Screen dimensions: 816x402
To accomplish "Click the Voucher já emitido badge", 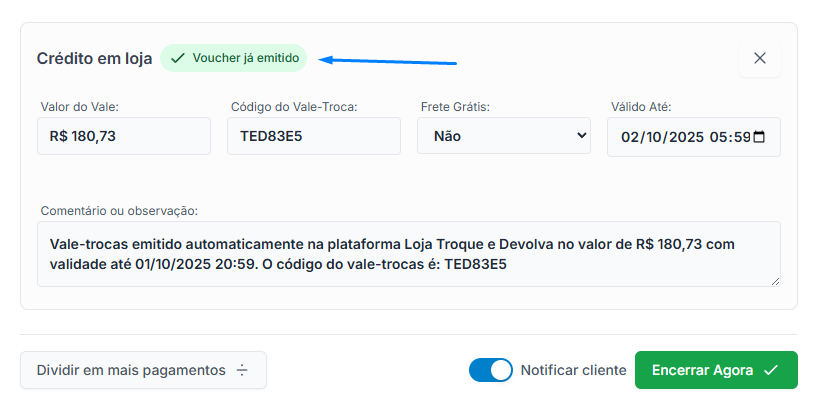I will pyautogui.click(x=233, y=58).
